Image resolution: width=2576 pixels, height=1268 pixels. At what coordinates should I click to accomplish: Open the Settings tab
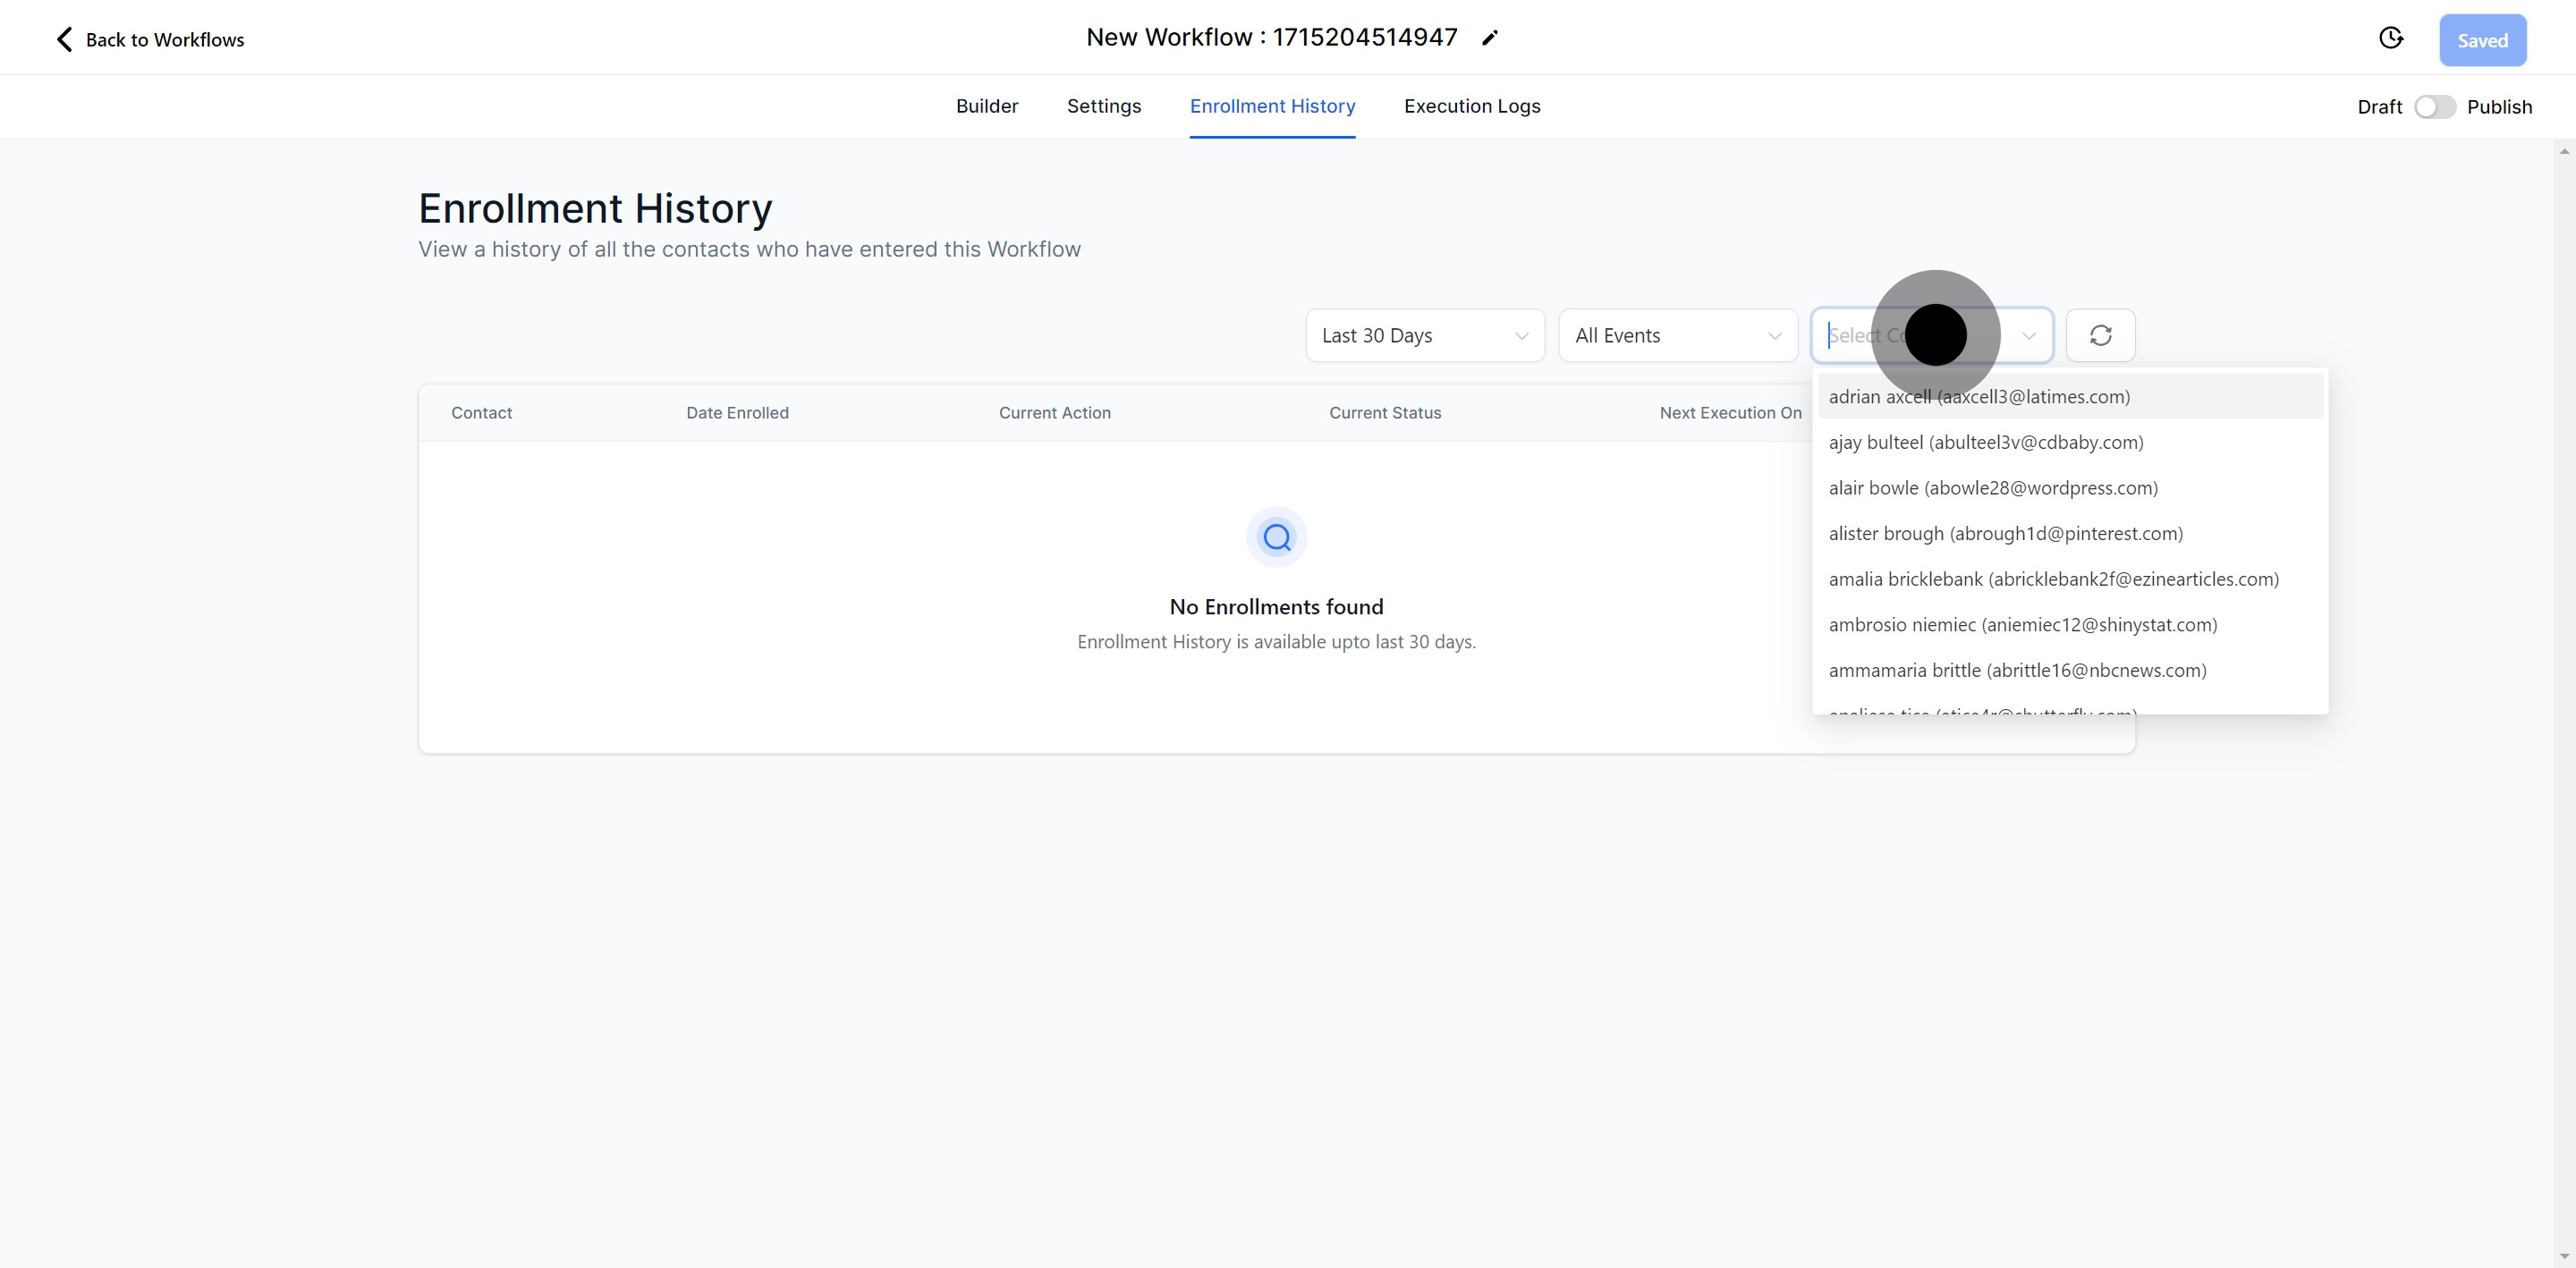pyautogui.click(x=1103, y=106)
